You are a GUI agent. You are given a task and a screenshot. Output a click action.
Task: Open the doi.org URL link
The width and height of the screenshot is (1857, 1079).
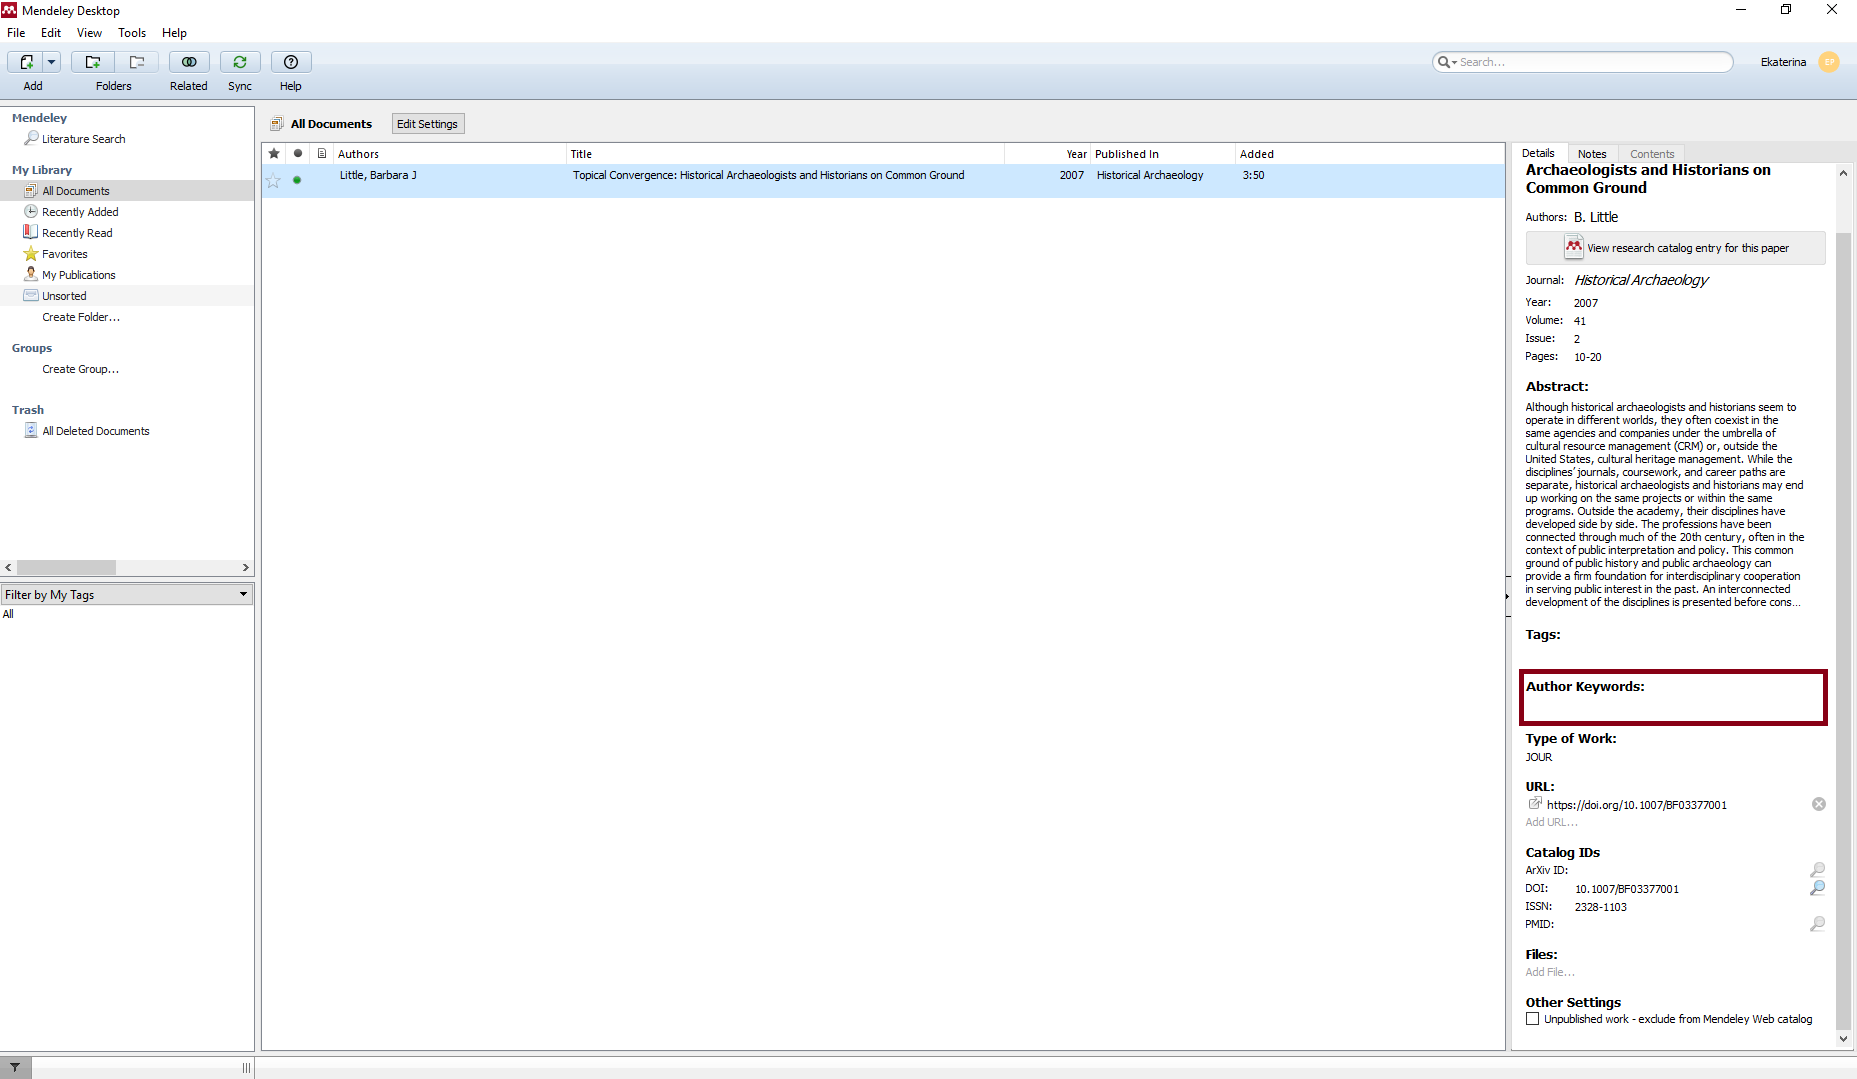click(1636, 805)
